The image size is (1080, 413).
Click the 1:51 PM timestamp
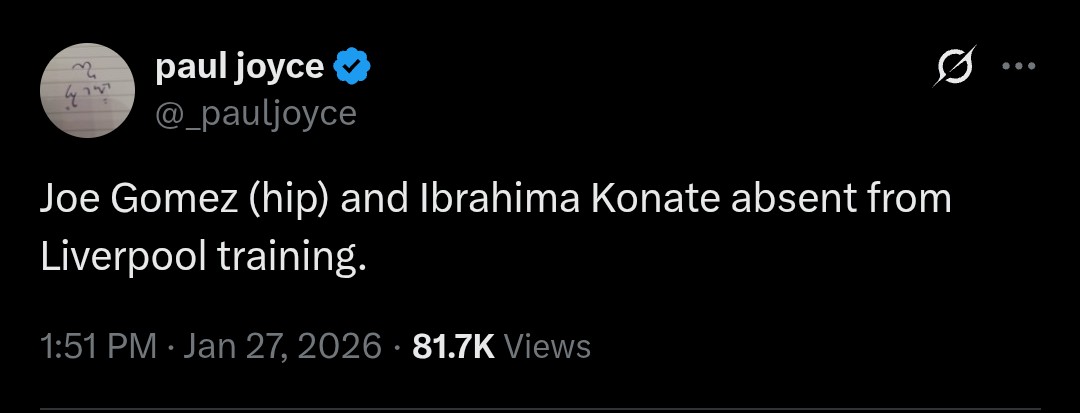pos(98,346)
